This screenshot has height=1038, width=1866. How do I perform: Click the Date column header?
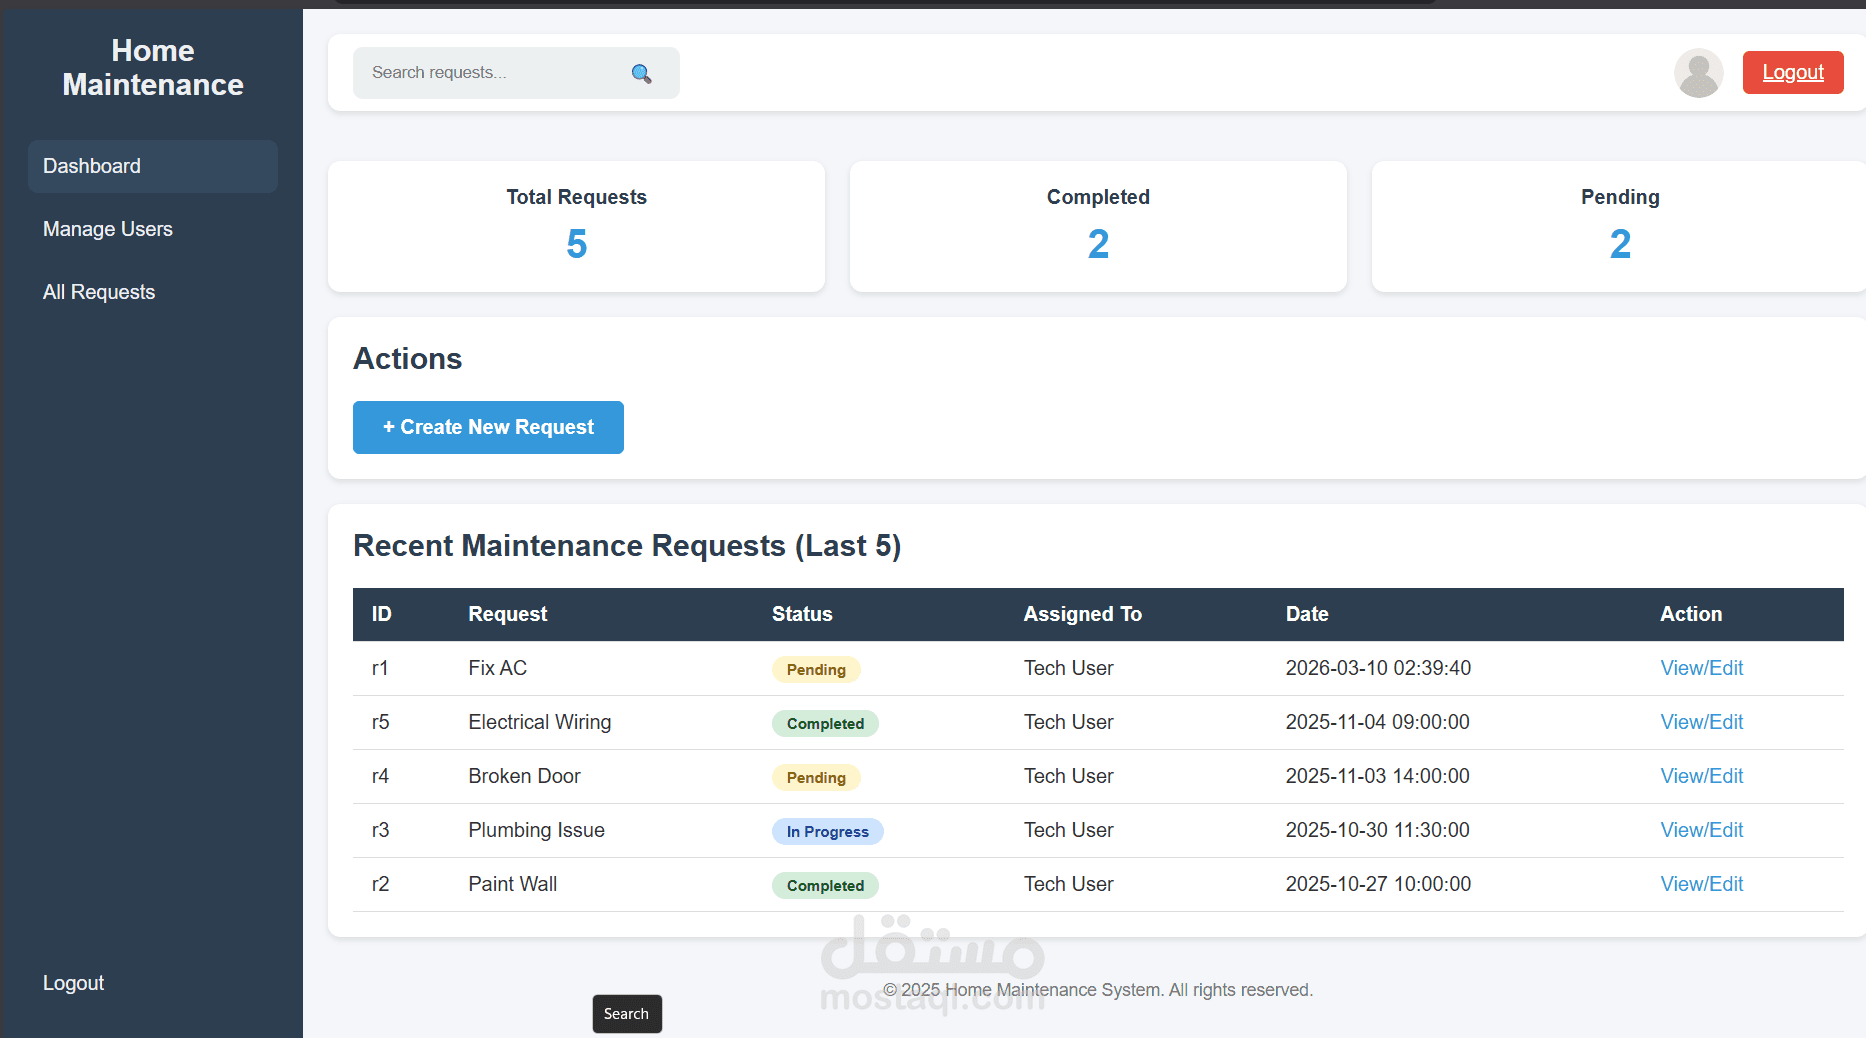(x=1307, y=614)
